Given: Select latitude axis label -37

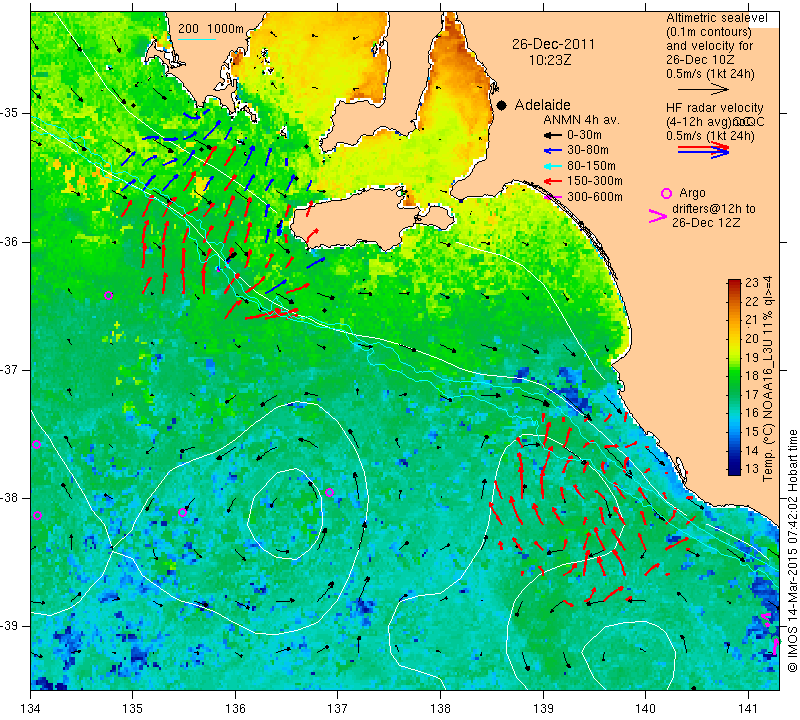Looking at the screenshot, I should (x=9, y=369).
